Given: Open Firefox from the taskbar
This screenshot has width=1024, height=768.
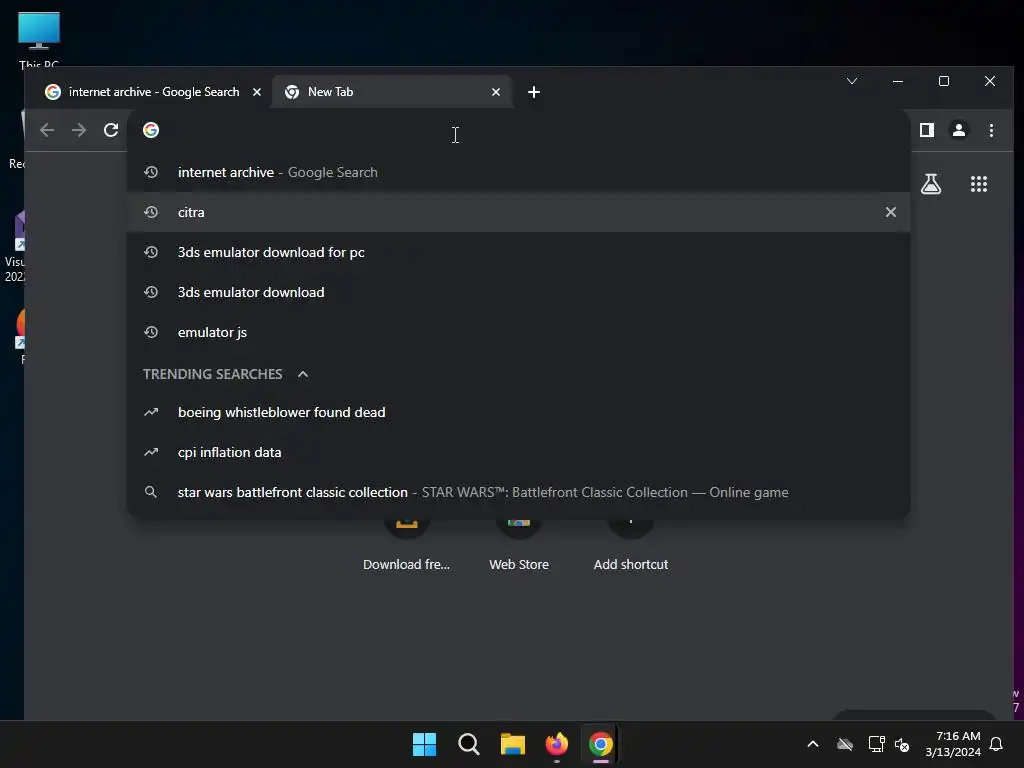Looking at the screenshot, I should point(556,744).
